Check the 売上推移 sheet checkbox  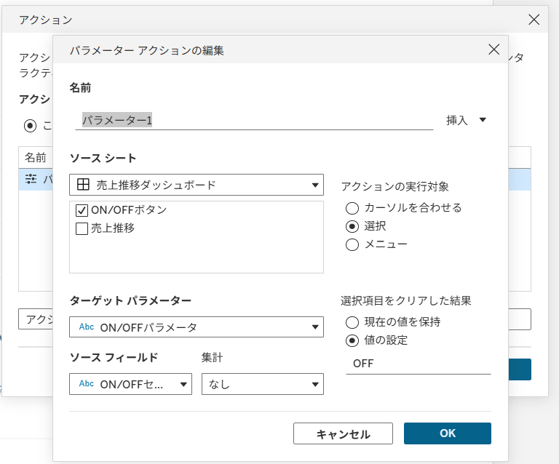[82, 228]
